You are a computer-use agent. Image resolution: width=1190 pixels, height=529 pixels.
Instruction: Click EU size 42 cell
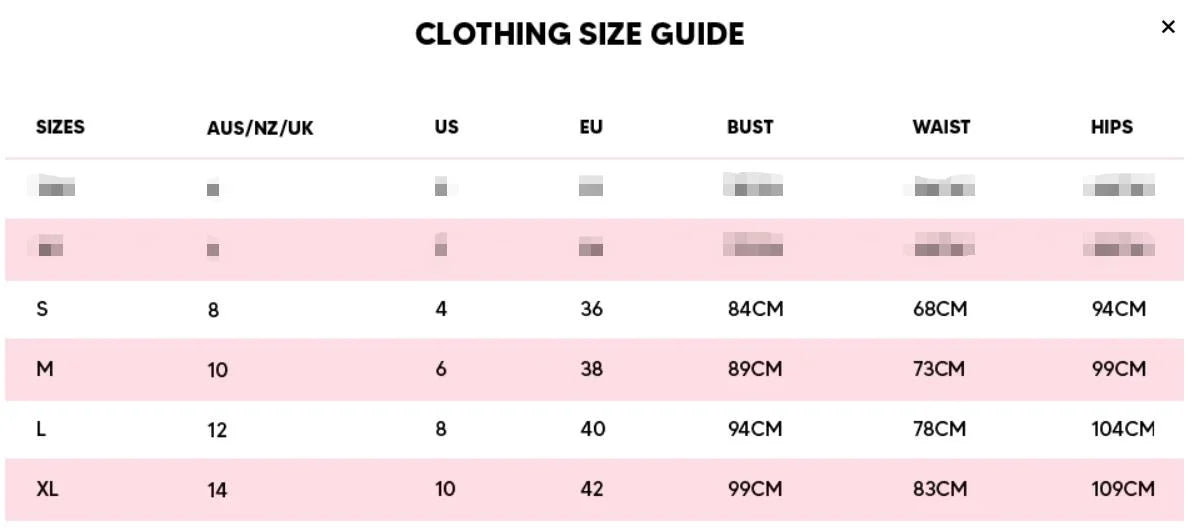(x=592, y=489)
